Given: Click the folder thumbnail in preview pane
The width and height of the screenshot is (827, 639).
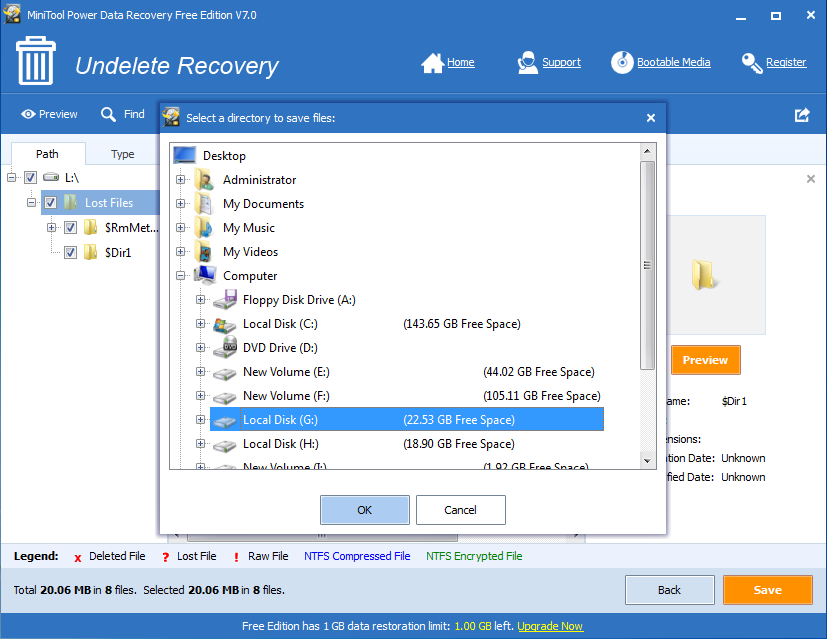Looking at the screenshot, I should click(703, 274).
